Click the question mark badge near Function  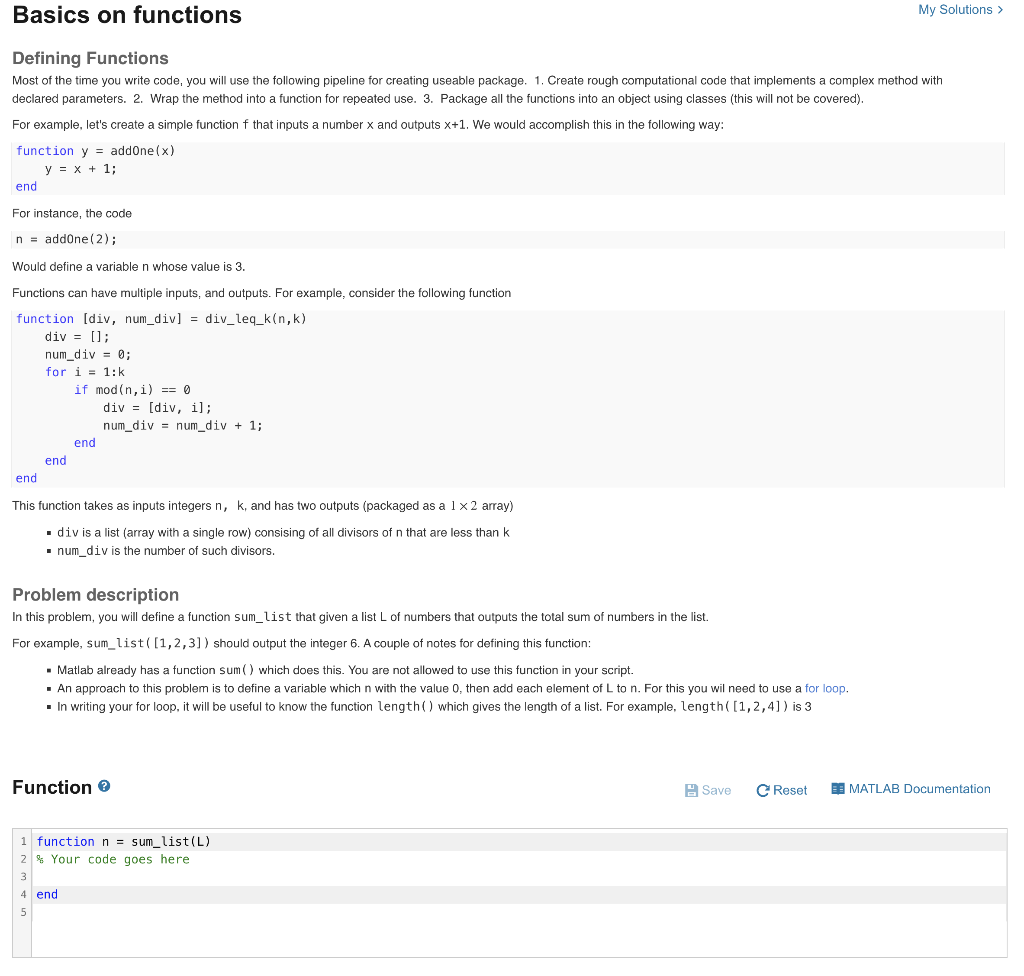(104, 786)
